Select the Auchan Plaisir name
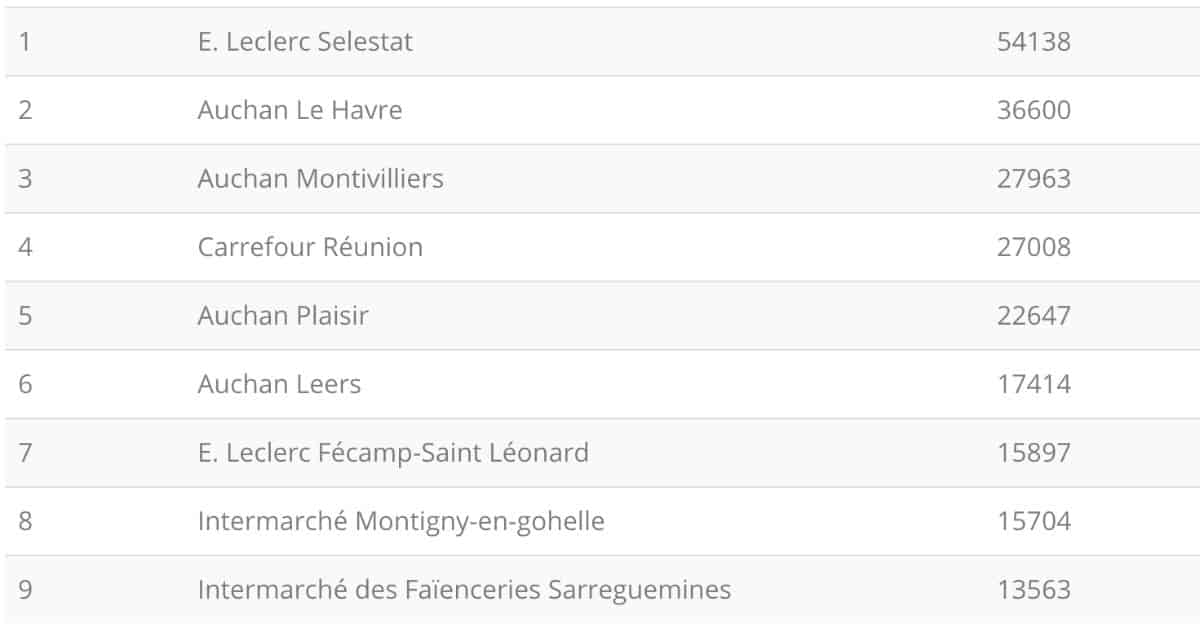Viewport: 1200px width, 628px height. tap(283, 316)
